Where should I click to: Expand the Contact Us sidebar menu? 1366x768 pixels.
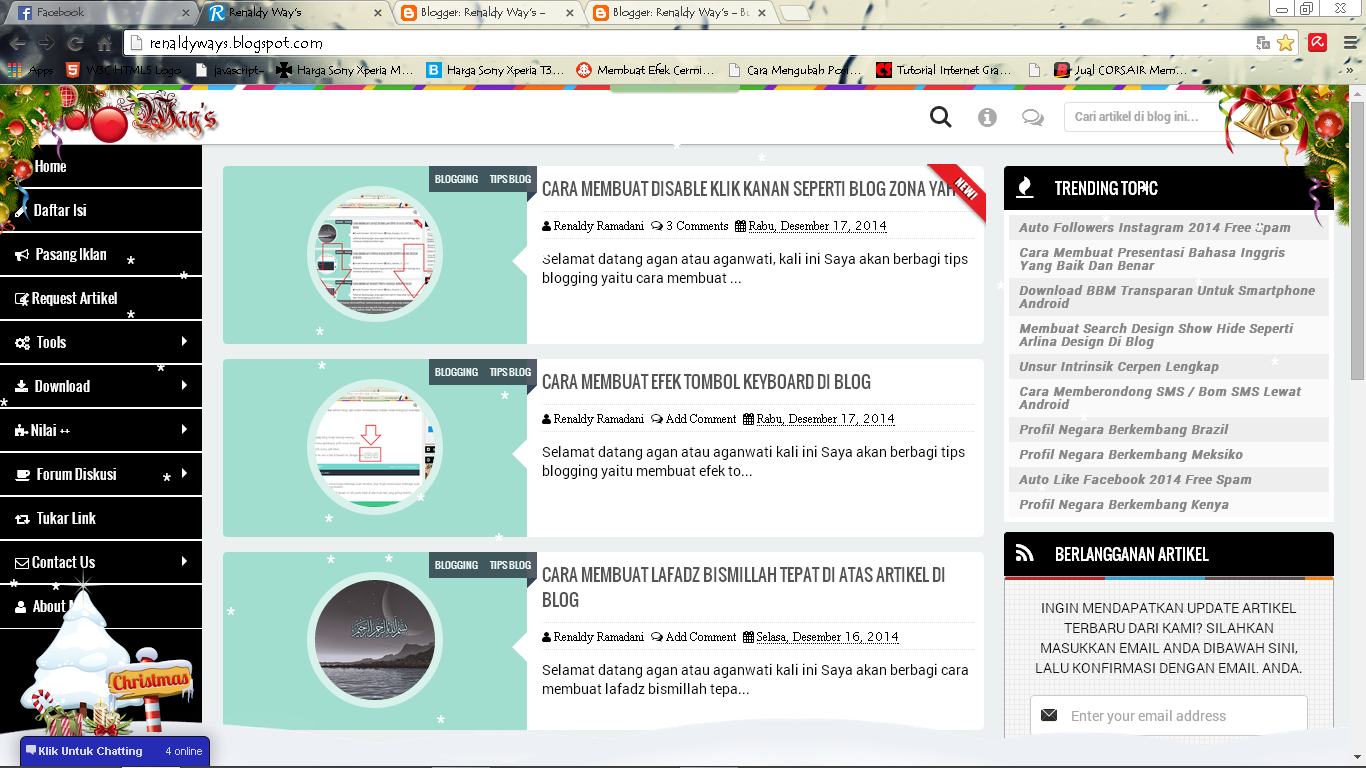(101, 562)
